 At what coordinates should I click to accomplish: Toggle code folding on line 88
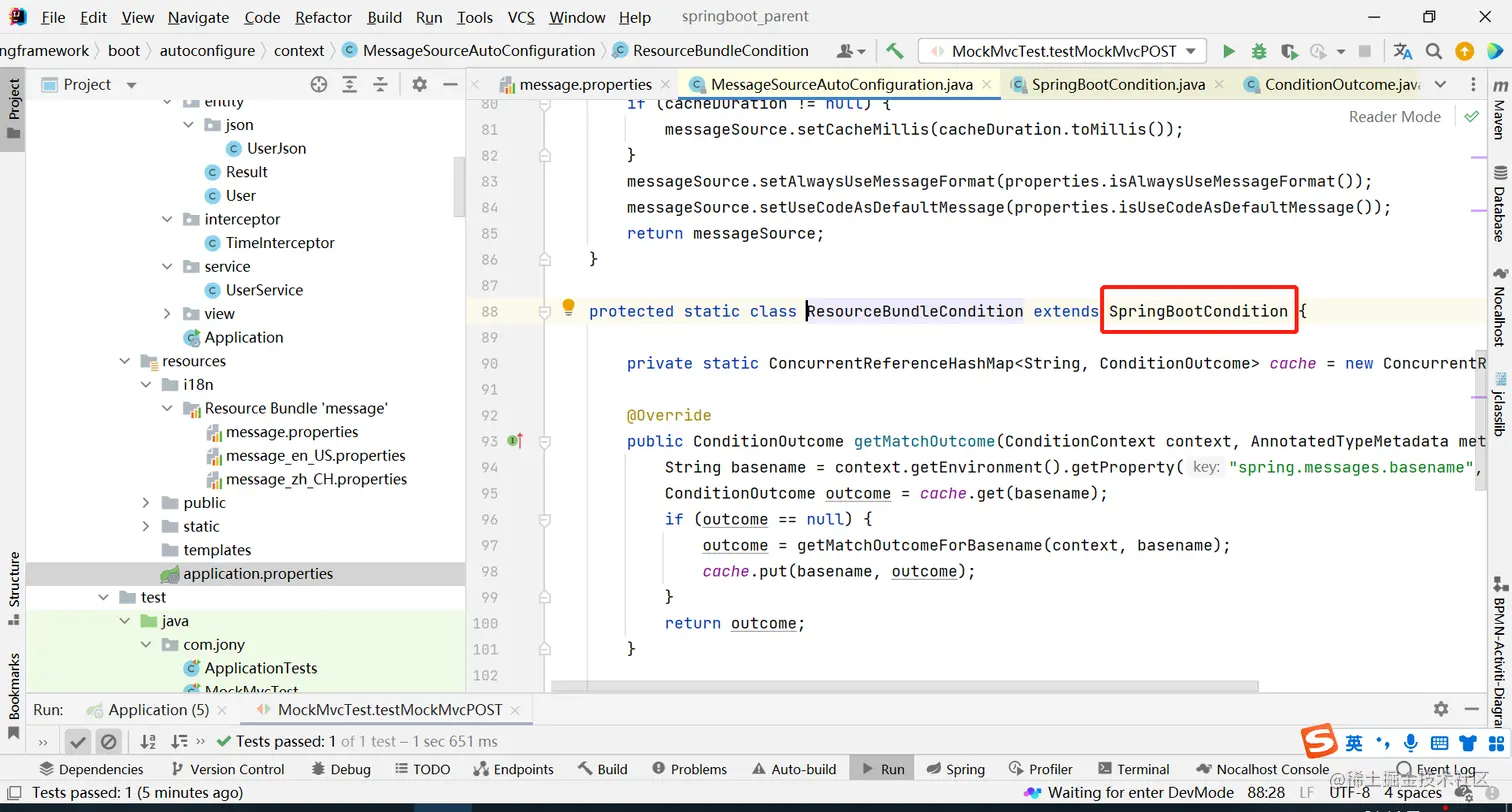(x=545, y=312)
